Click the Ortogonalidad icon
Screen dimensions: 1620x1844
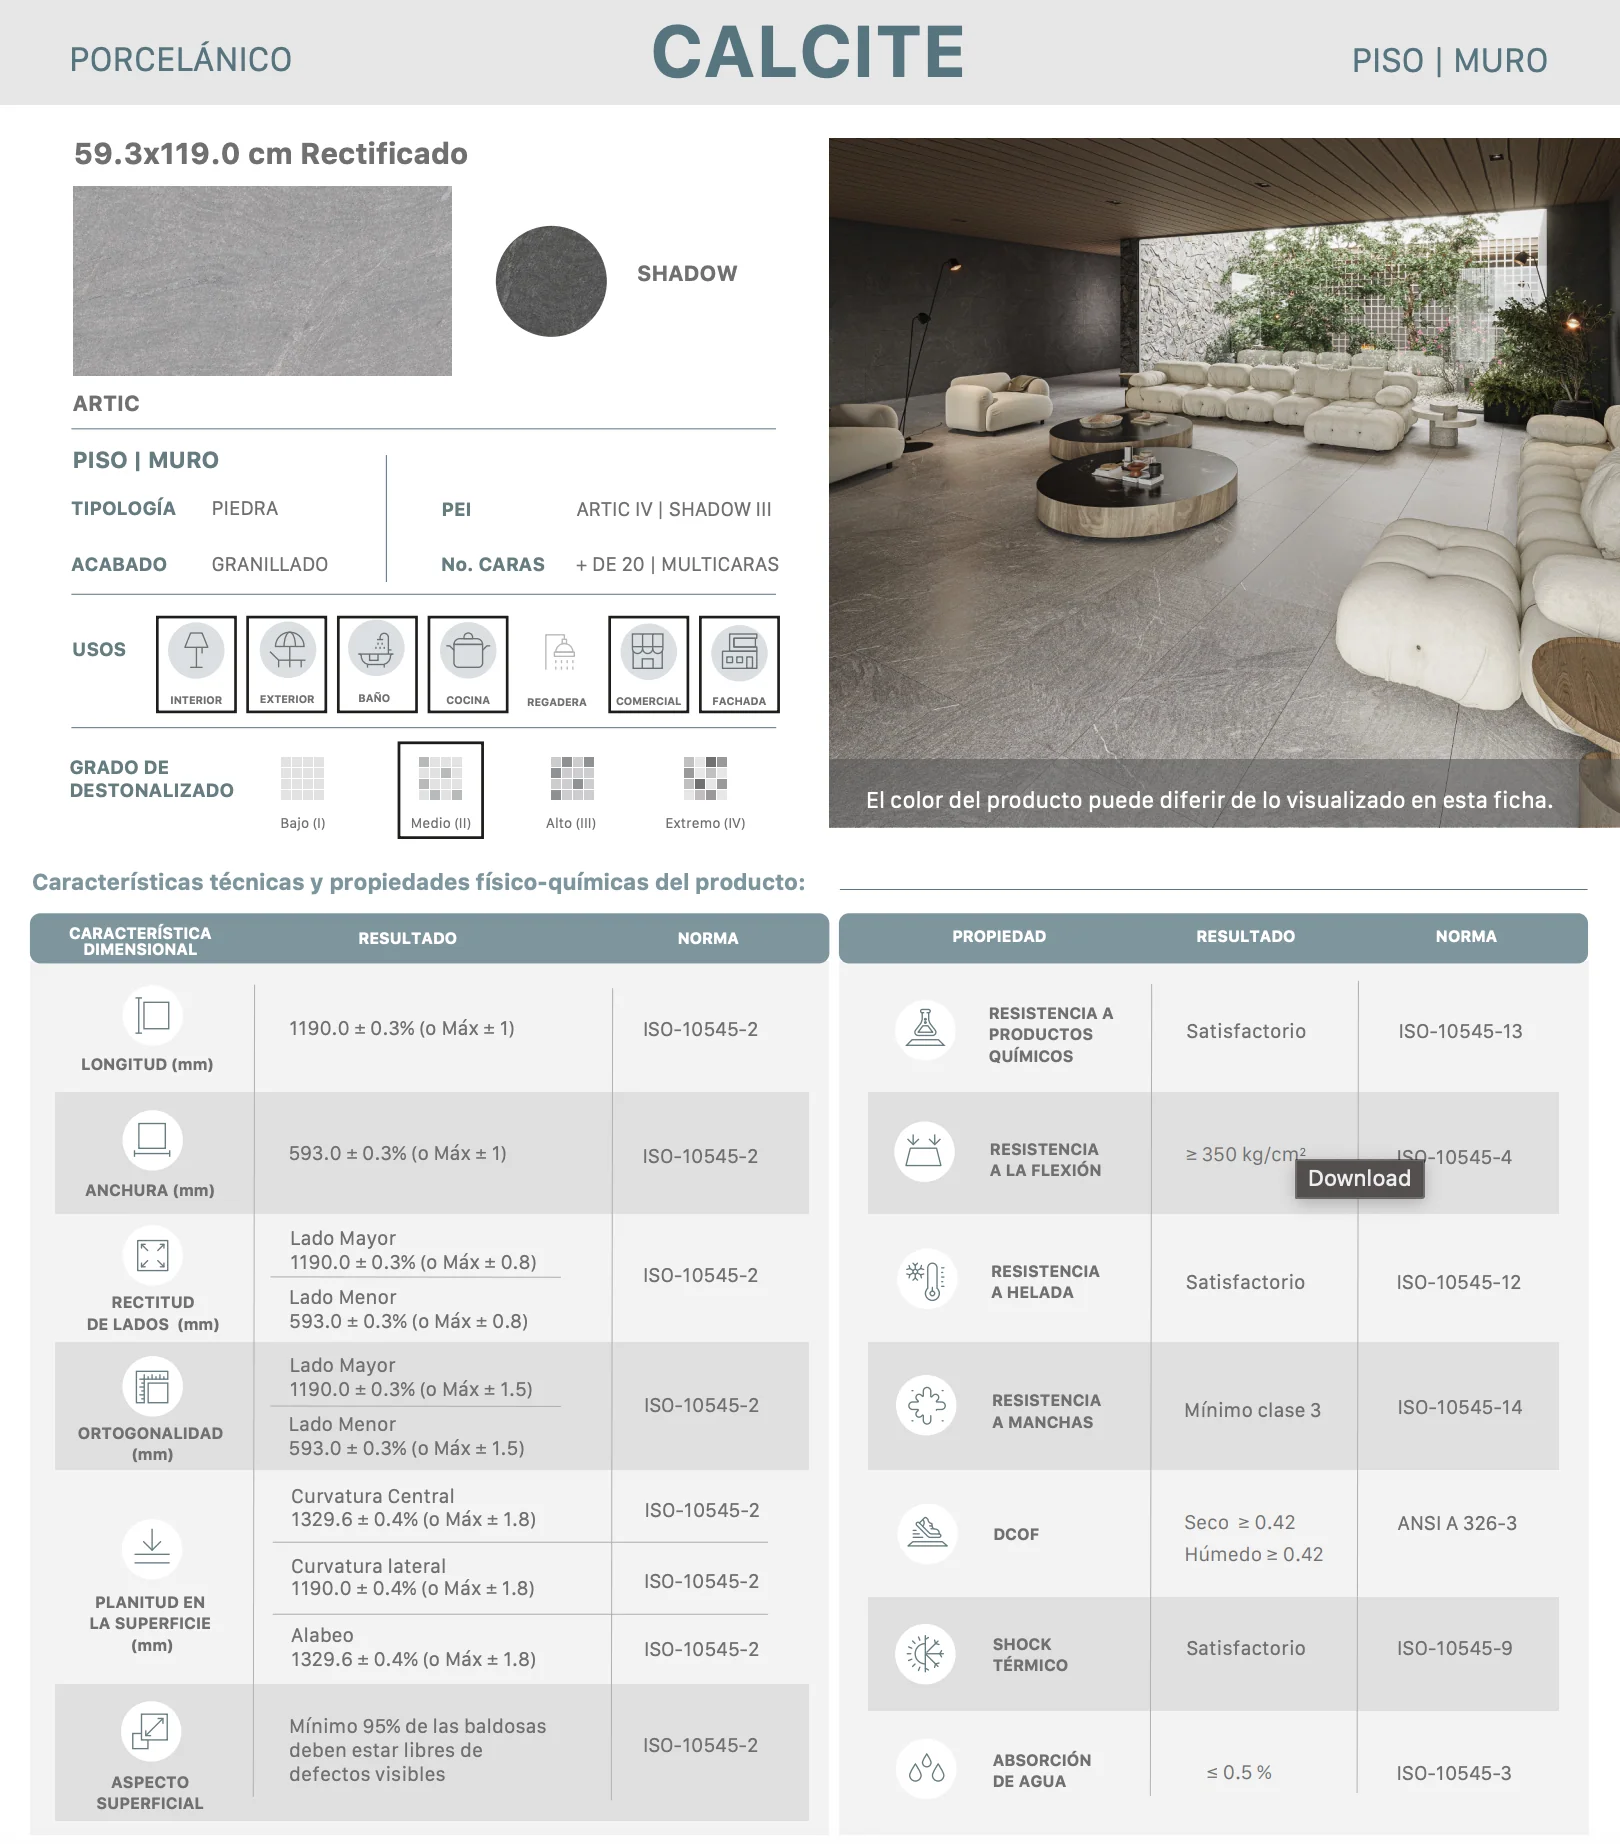coord(152,1386)
